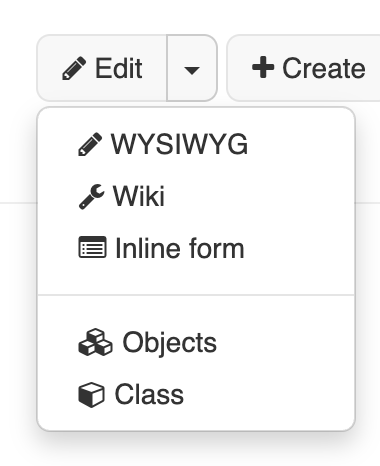Select the Wiki editing option
The width and height of the screenshot is (380, 466).
[196, 196]
